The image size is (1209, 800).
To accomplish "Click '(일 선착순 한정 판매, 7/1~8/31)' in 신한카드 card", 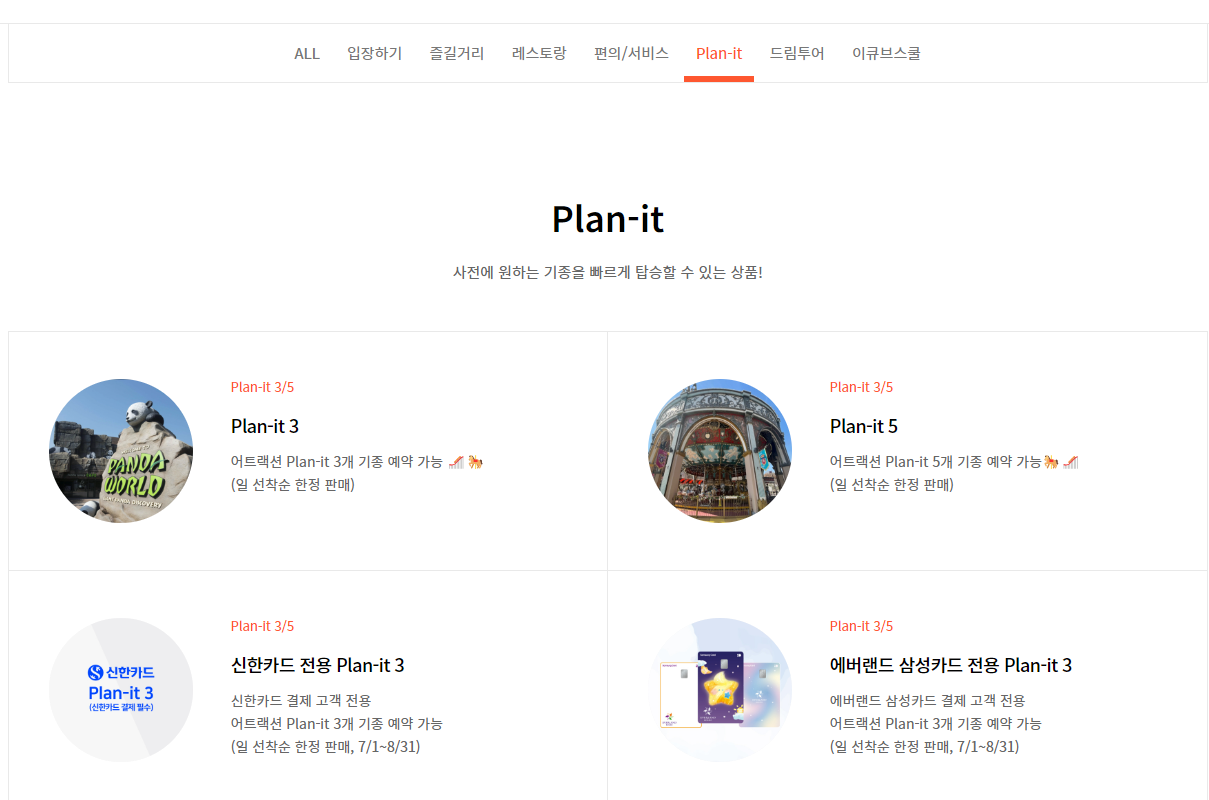I will (326, 747).
